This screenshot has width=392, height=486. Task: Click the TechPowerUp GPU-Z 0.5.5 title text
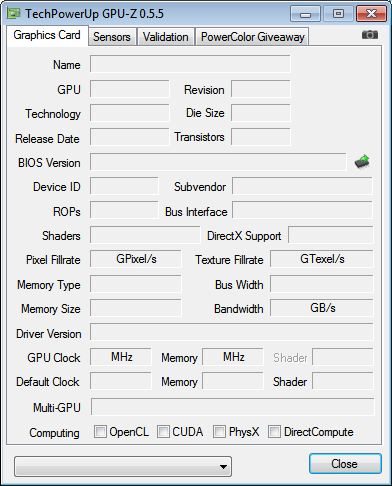pos(94,14)
